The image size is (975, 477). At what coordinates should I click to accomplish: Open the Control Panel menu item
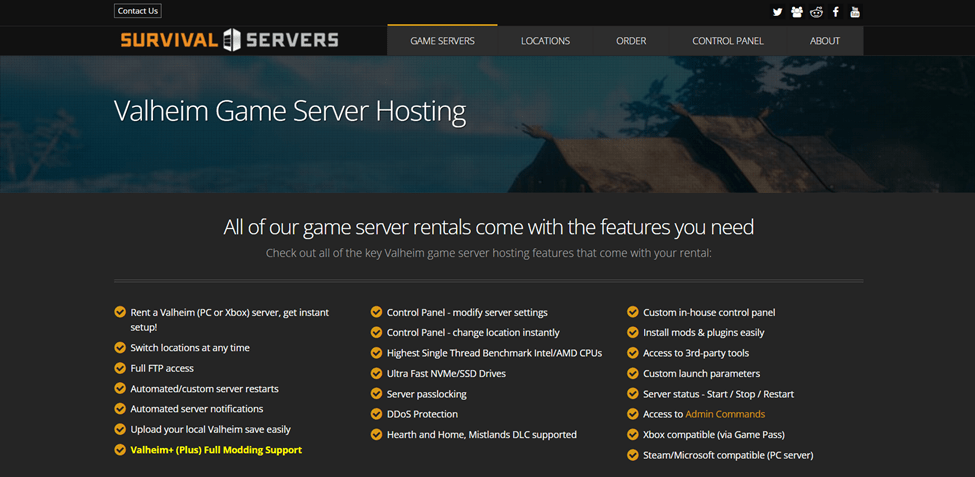click(x=727, y=41)
